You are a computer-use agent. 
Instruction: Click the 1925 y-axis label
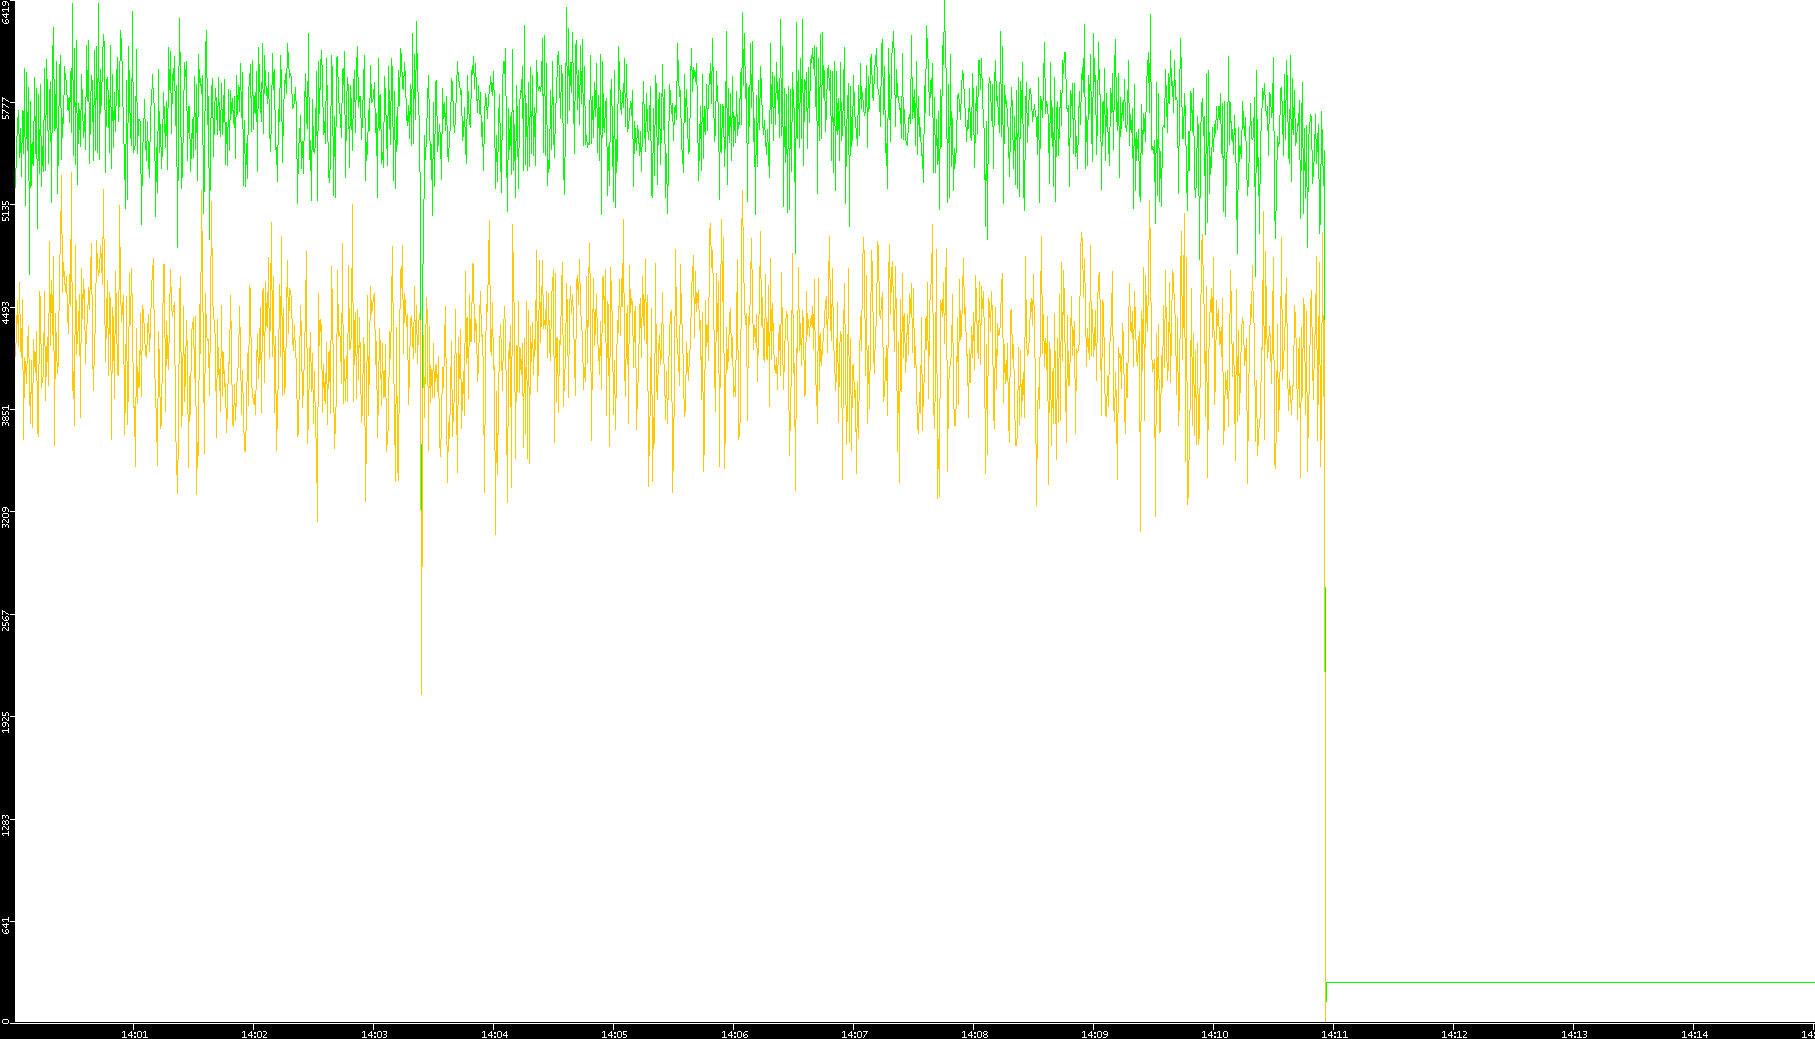point(6,723)
